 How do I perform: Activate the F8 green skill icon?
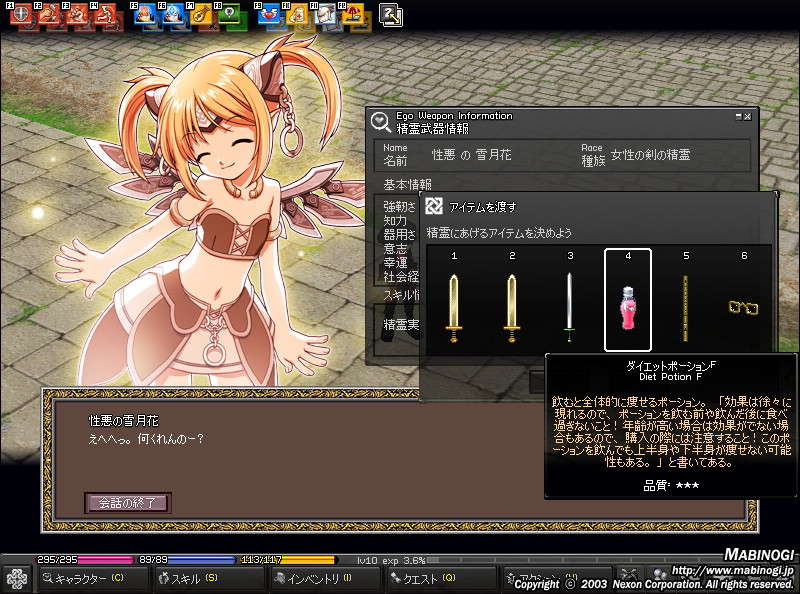point(230,14)
